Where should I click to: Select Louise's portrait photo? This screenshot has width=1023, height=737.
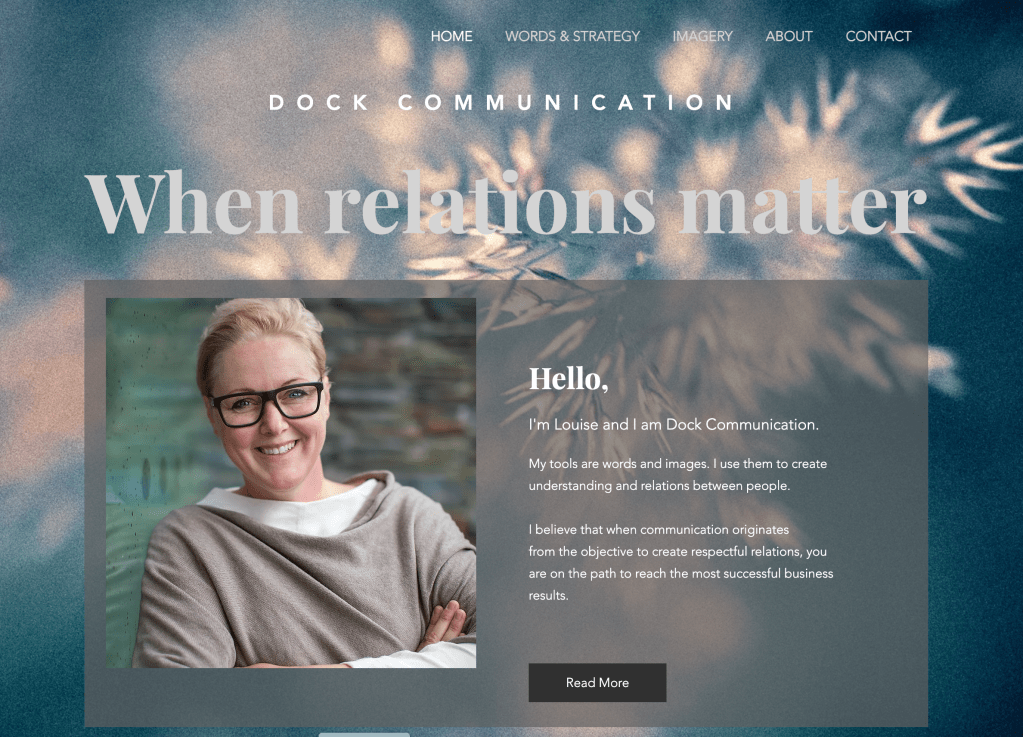(291, 483)
